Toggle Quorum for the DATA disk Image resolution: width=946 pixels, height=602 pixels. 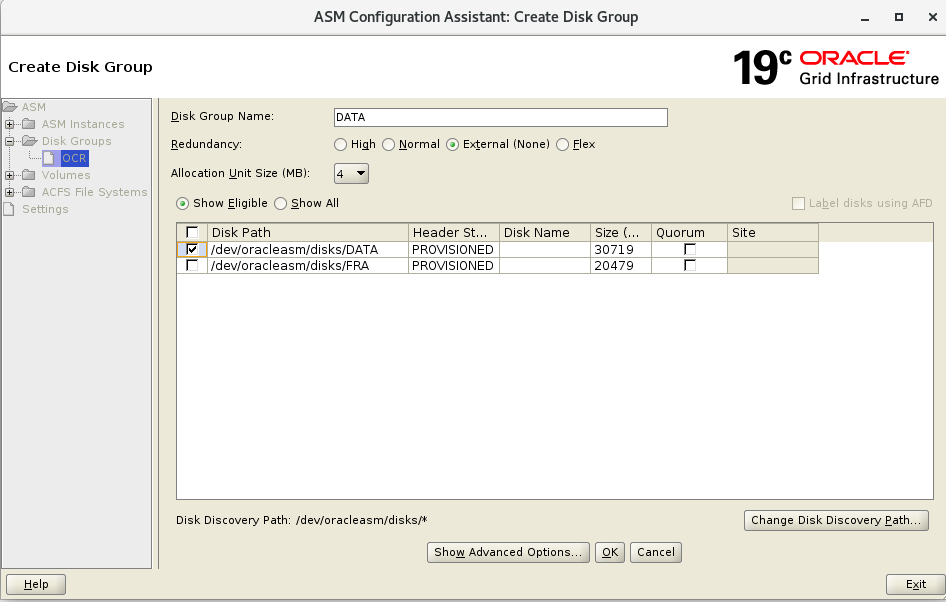[x=690, y=249]
